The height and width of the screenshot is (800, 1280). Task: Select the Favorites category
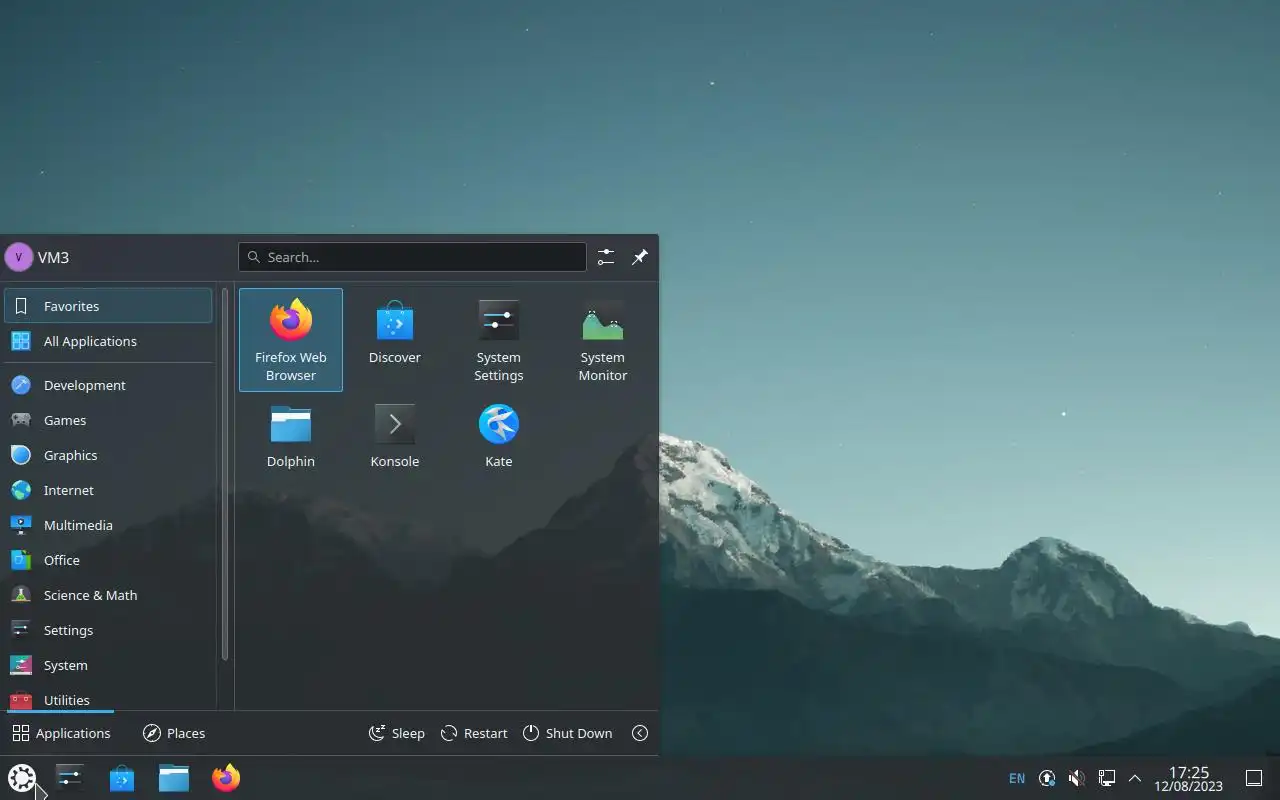click(x=108, y=306)
